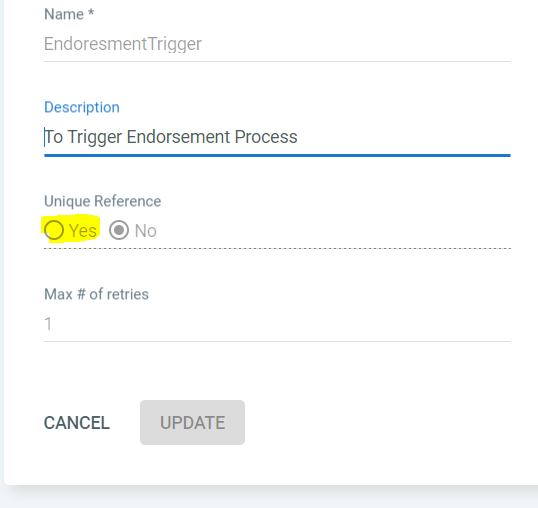
Task: Click the highlighted Yes label text
Action: coord(83,231)
